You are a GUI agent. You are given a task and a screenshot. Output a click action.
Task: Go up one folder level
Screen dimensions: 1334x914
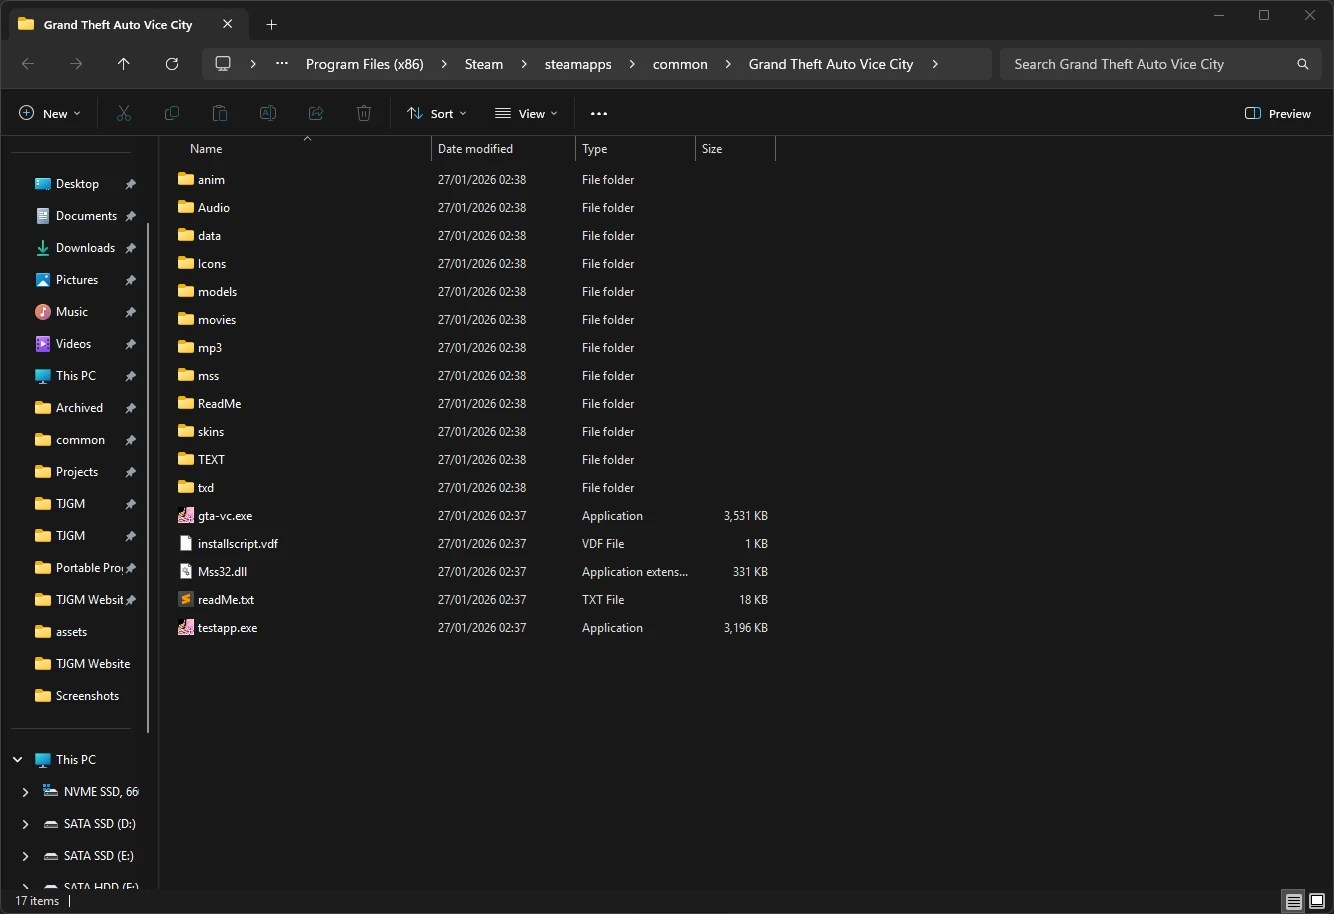pos(123,63)
